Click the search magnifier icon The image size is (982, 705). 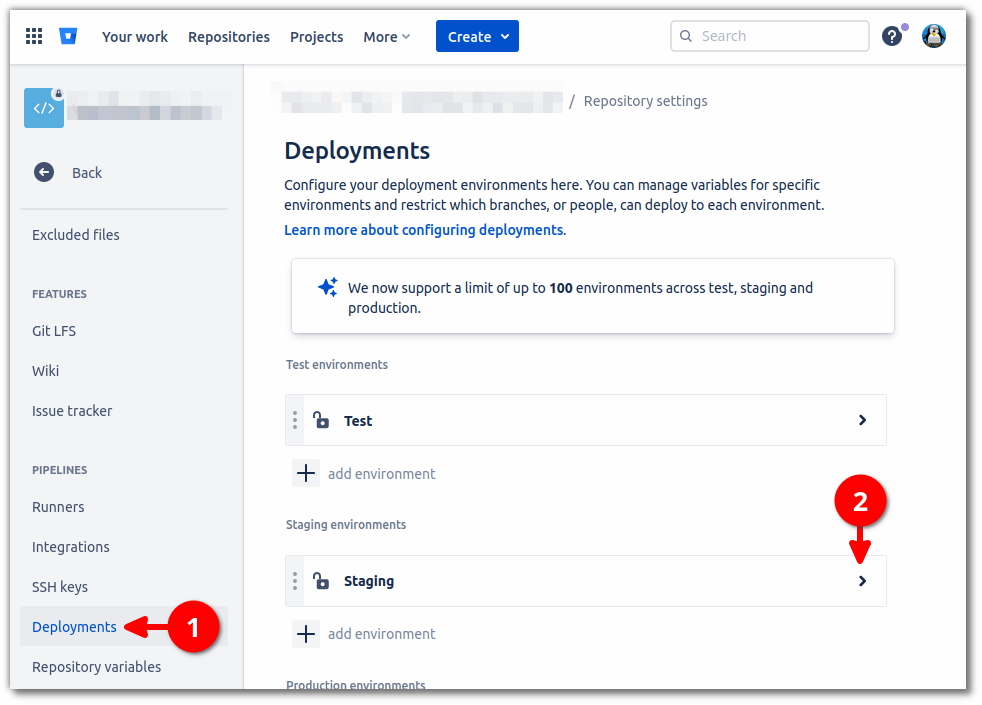pos(686,35)
